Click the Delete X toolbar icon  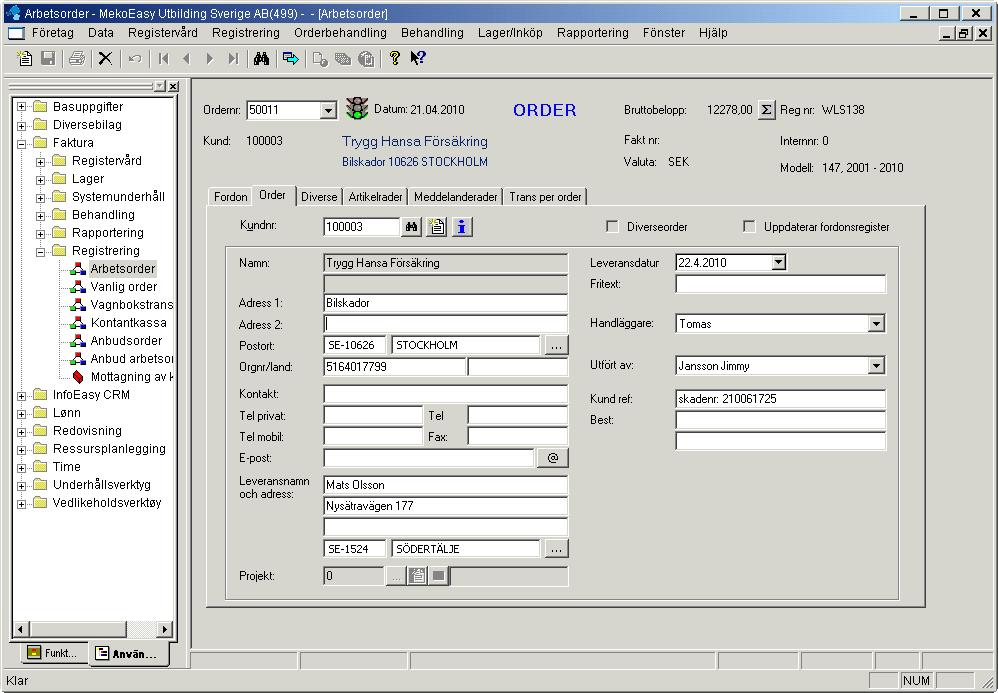[x=106, y=59]
